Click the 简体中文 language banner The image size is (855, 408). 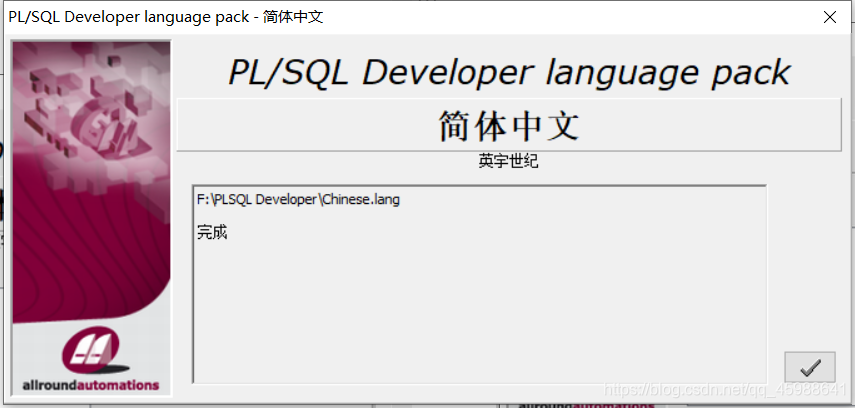[509, 125]
